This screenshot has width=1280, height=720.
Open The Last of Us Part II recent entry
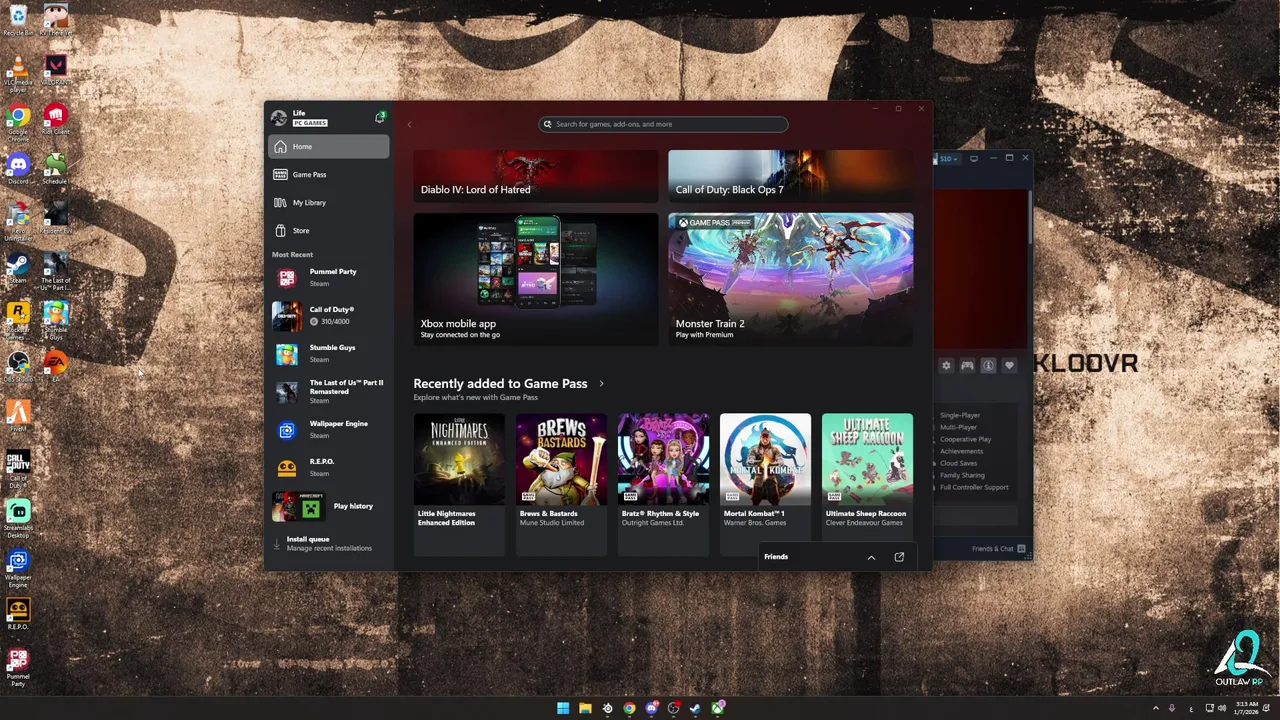(x=328, y=392)
